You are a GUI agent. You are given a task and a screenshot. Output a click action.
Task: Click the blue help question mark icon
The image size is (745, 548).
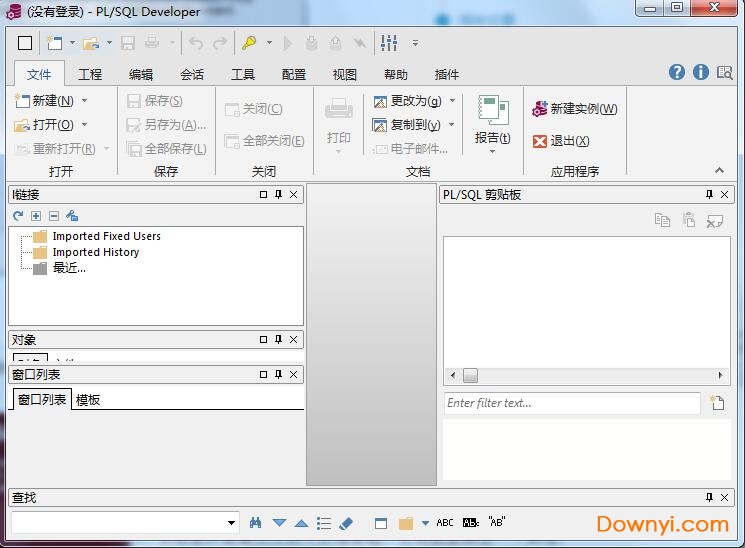click(677, 72)
